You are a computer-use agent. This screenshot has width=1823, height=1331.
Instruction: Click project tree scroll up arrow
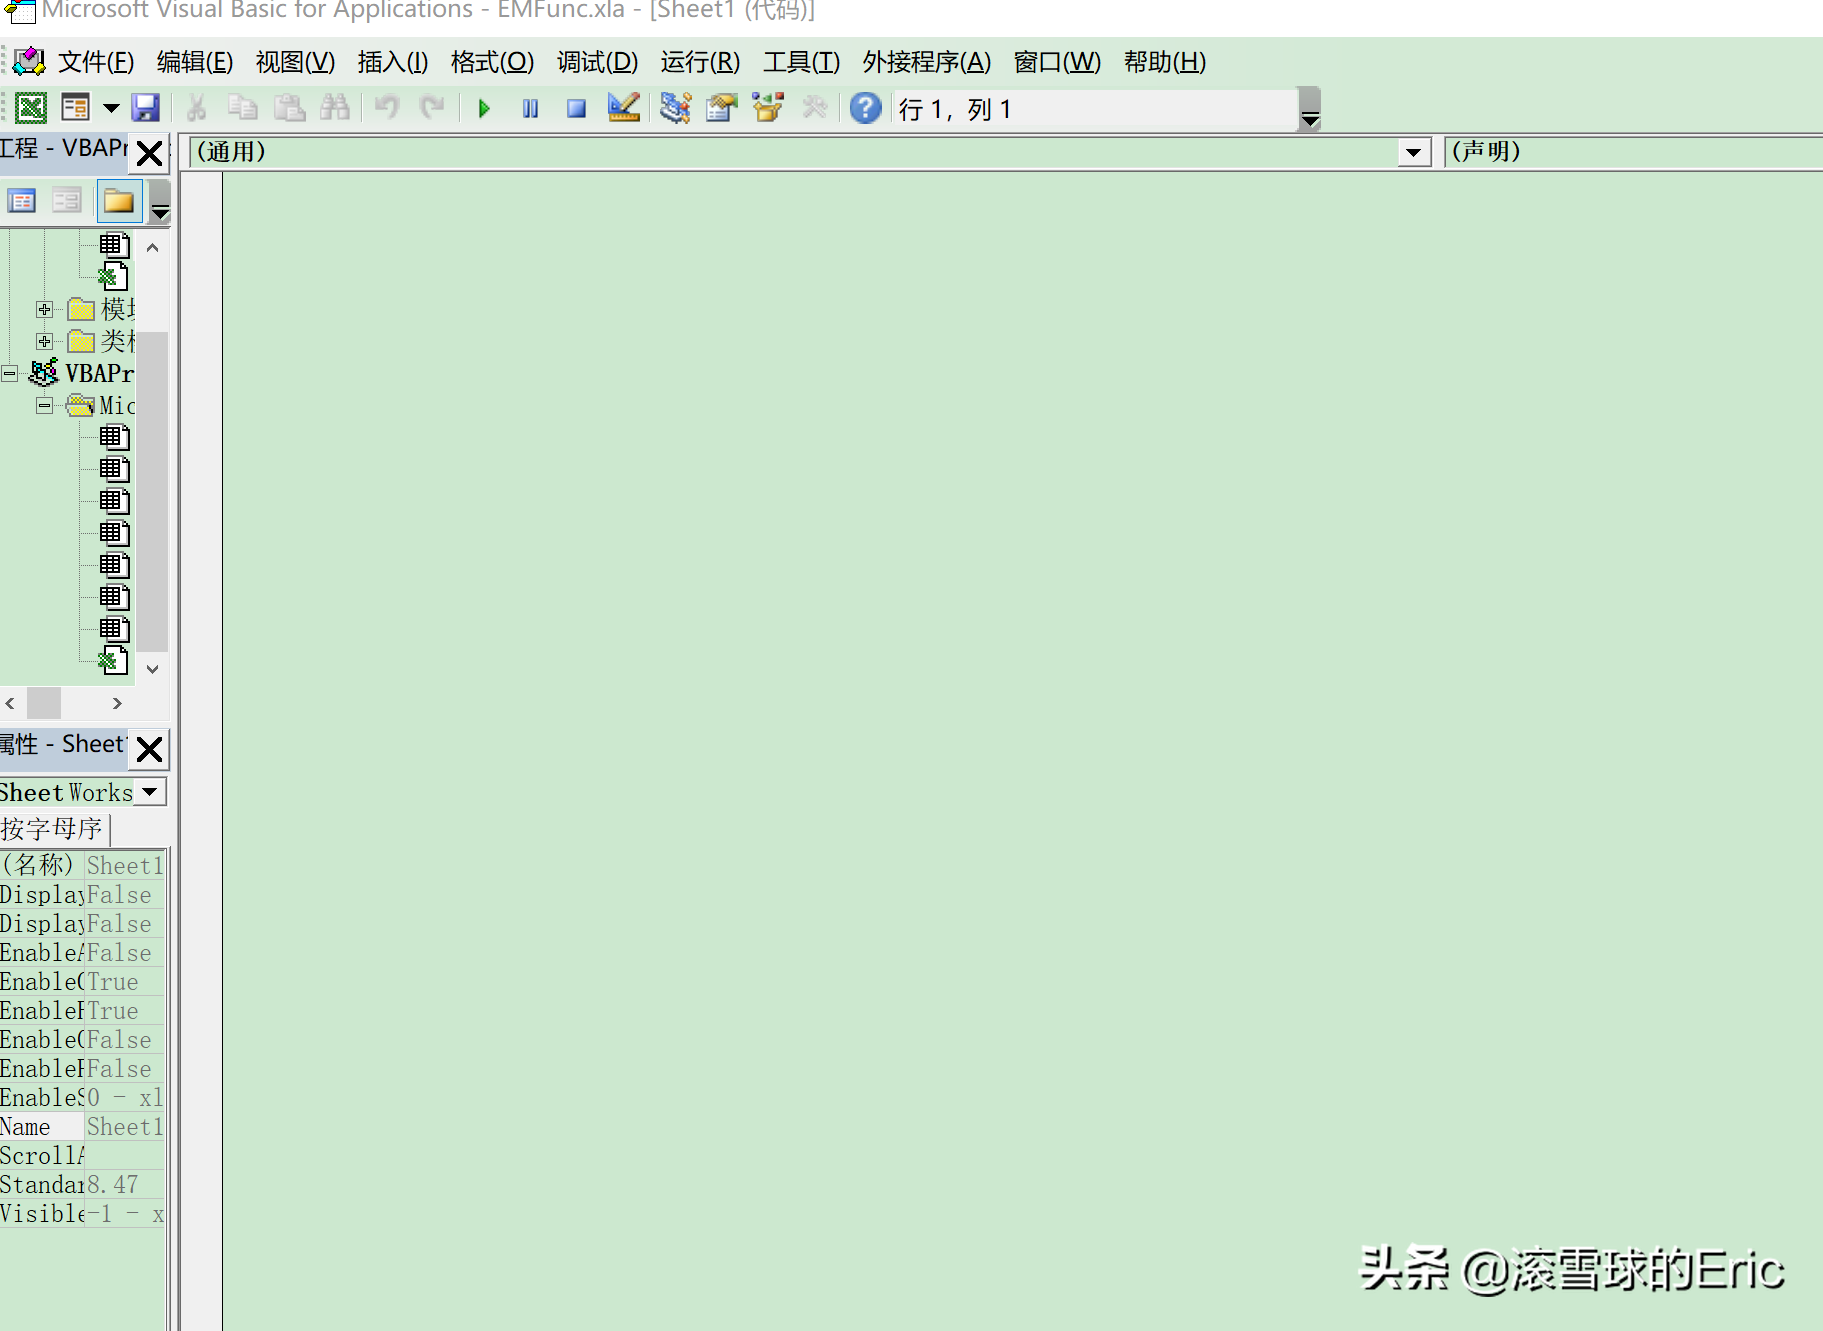[x=152, y=247]
